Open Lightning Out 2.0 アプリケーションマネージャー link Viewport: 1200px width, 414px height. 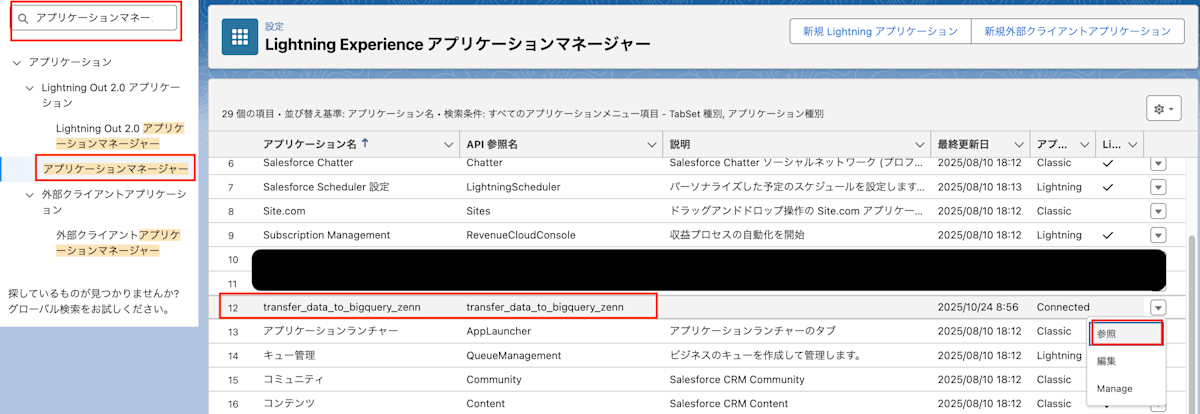(121, 135)
